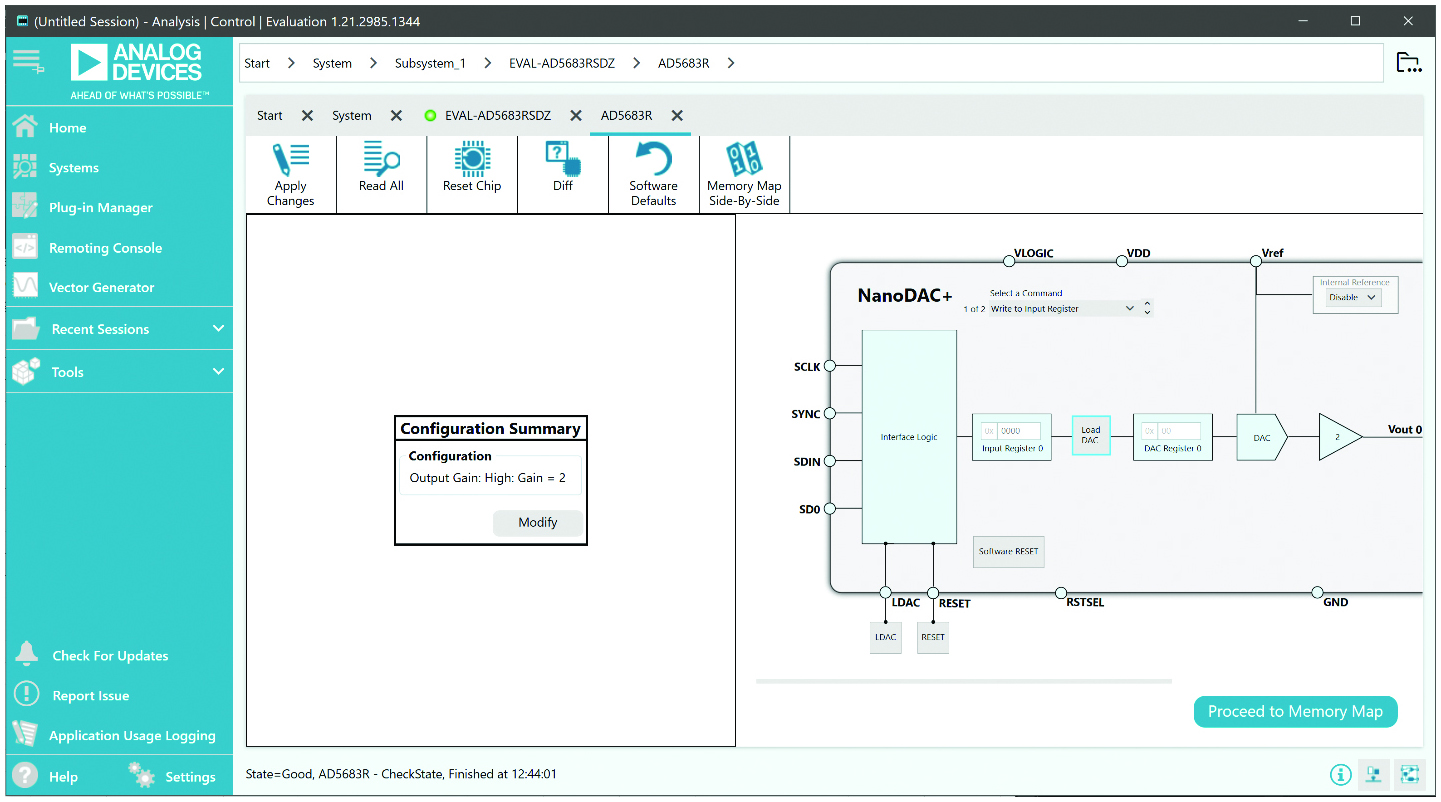Open the Internal Reference dropdown

pyautogui.click(x=1353, y=298)
